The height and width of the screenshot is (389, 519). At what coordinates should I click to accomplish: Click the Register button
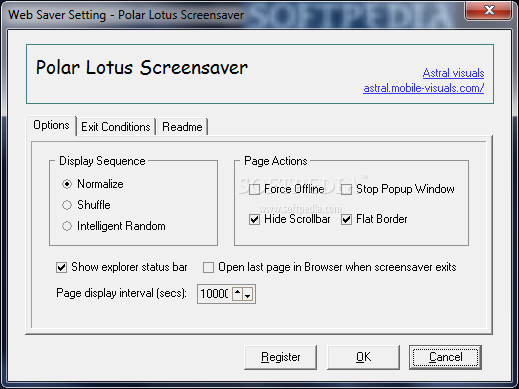tap(280, 357)
